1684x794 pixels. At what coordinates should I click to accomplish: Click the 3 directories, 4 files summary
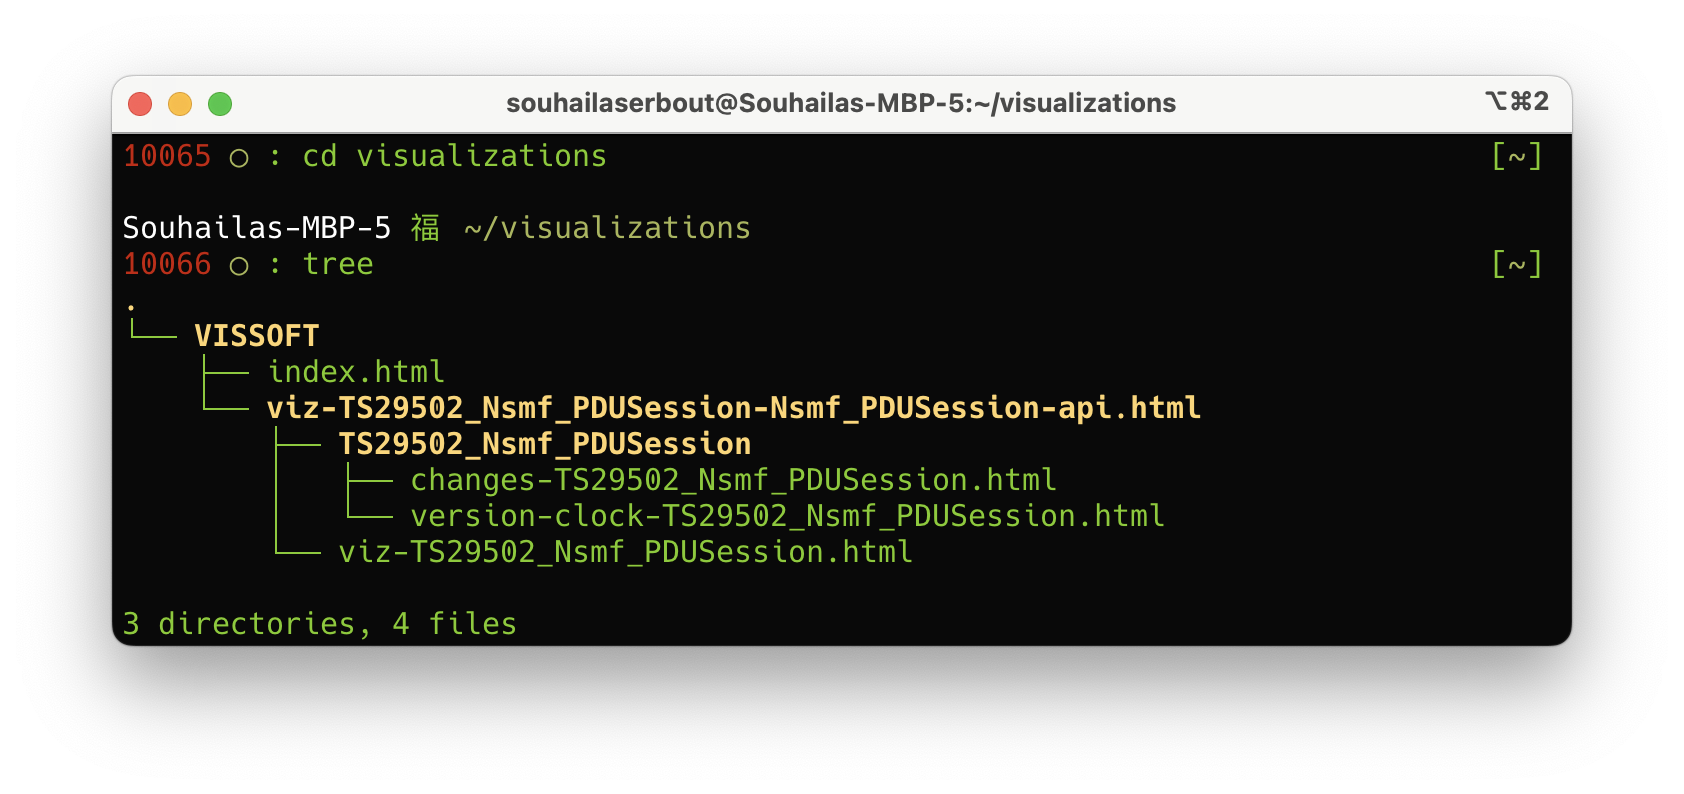tap(320, 624)
